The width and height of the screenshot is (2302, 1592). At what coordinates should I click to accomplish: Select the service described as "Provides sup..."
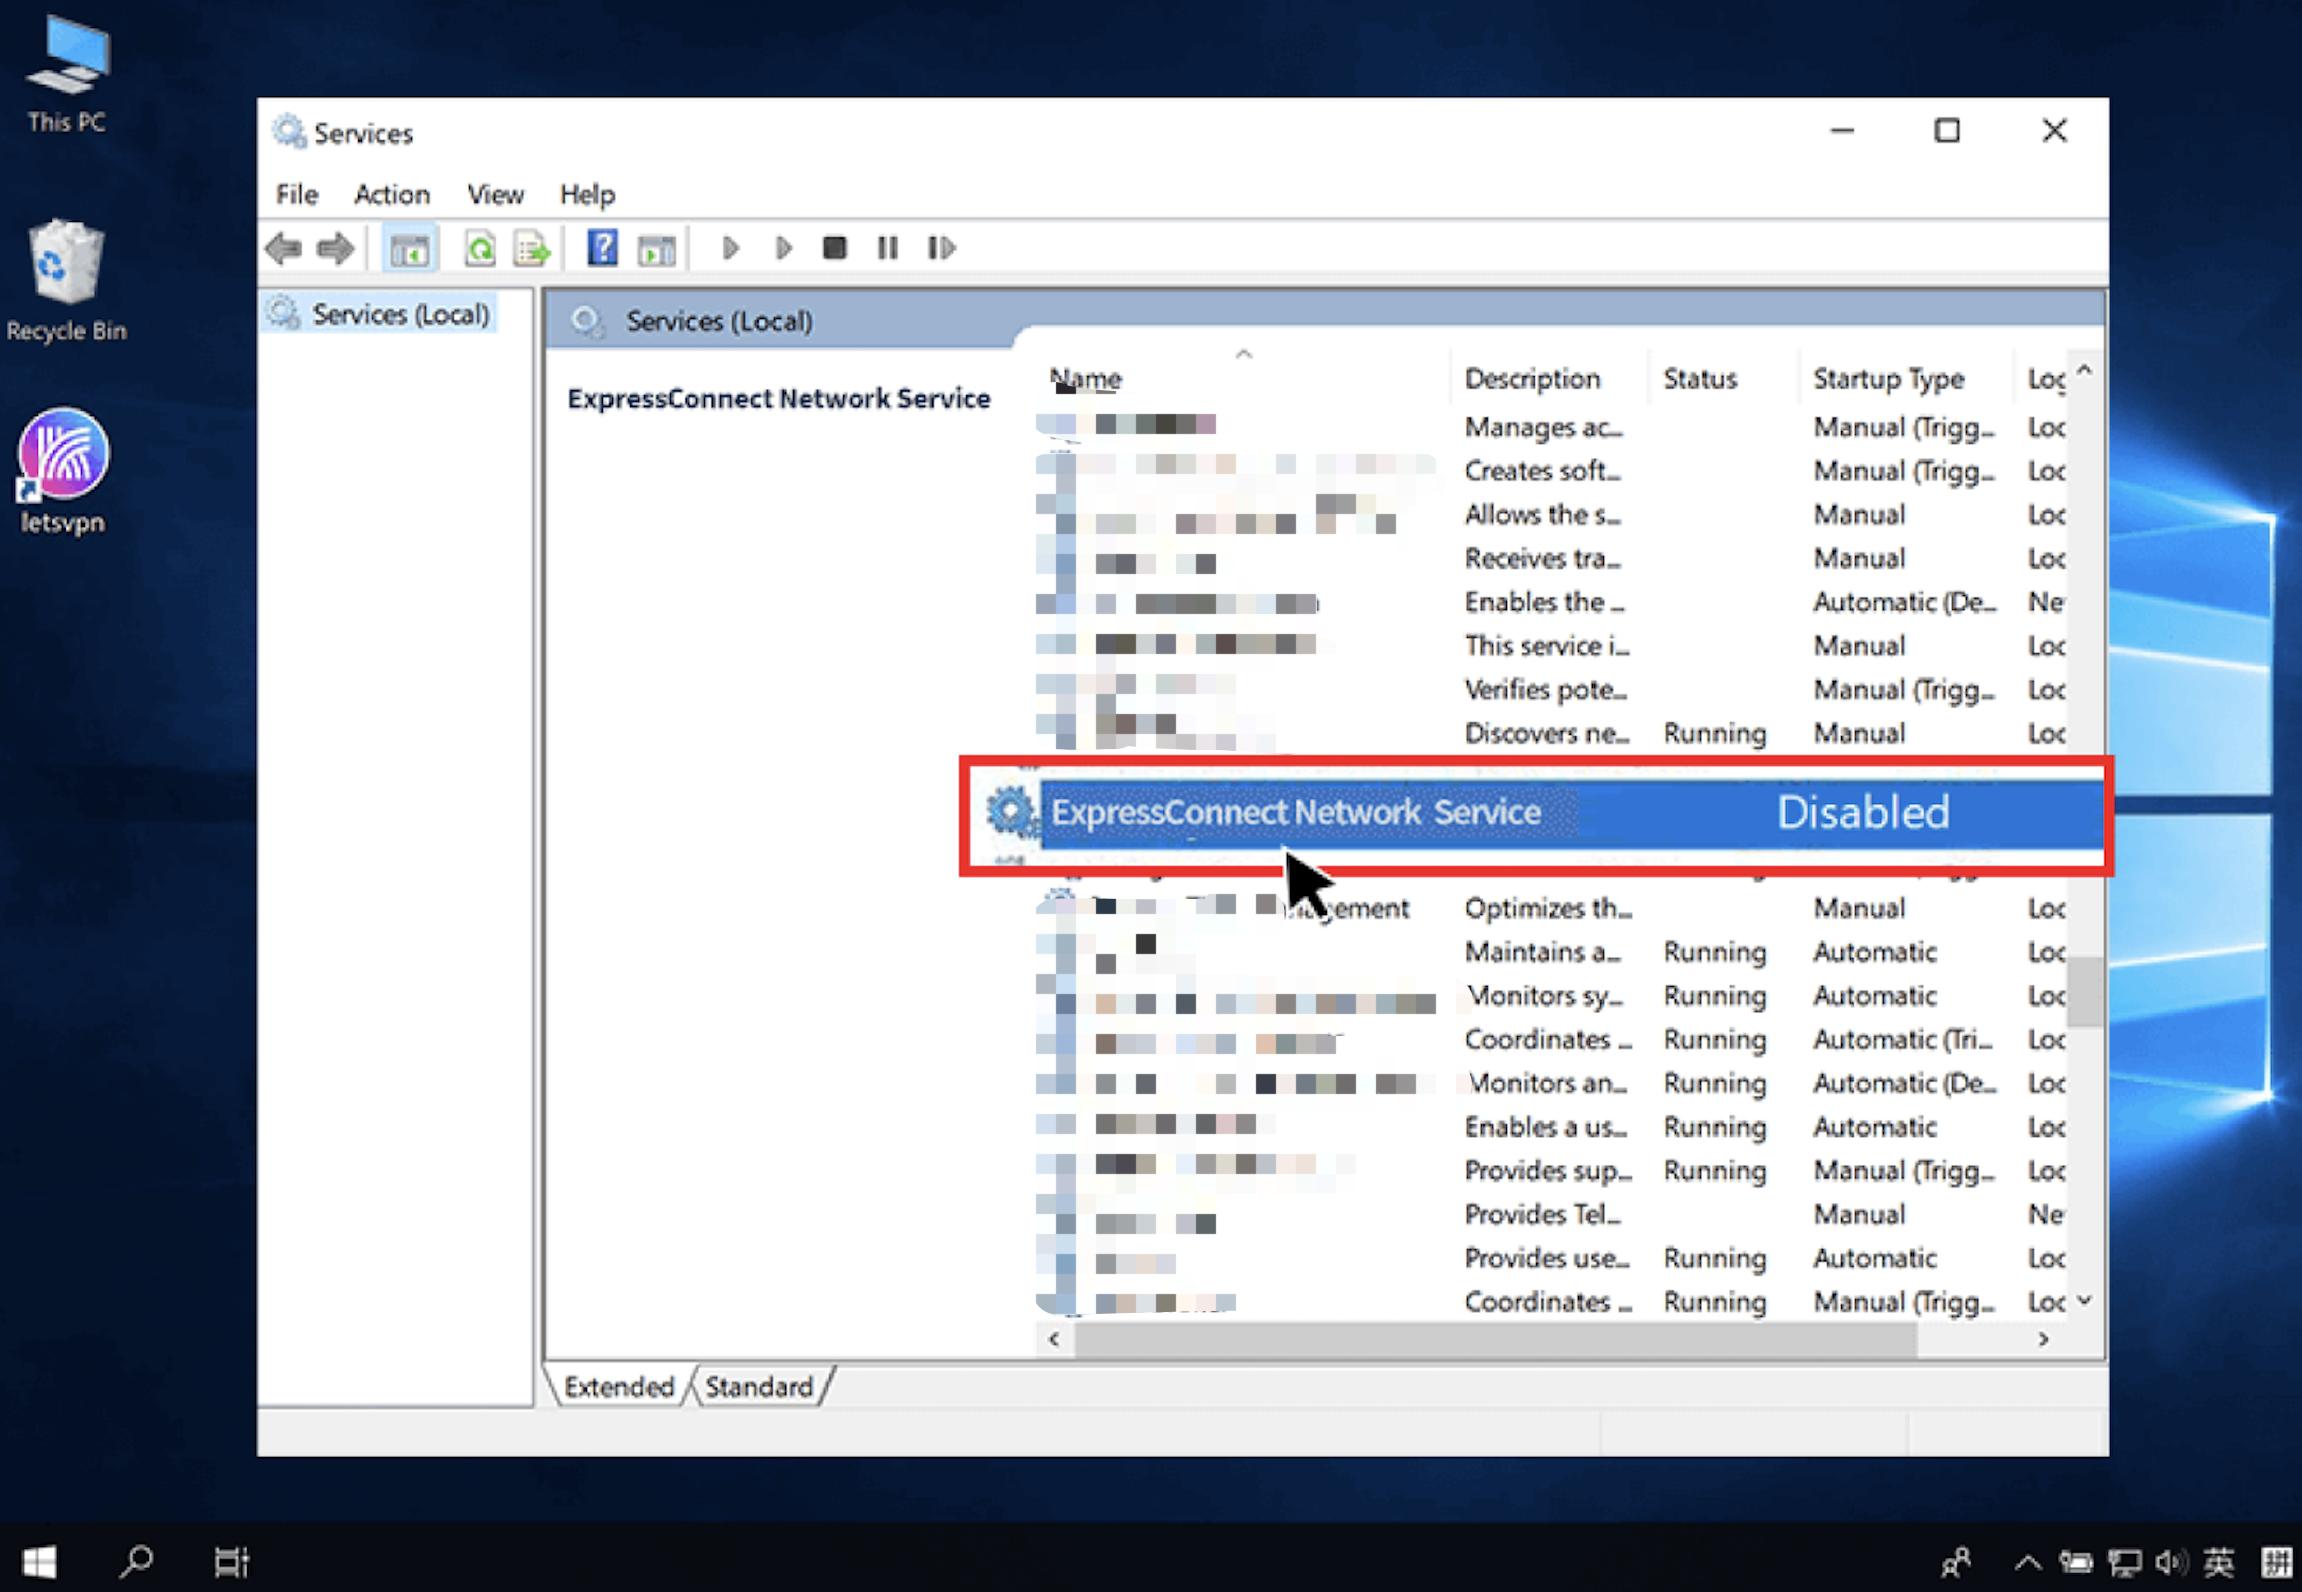(x=1550, y=1171)
